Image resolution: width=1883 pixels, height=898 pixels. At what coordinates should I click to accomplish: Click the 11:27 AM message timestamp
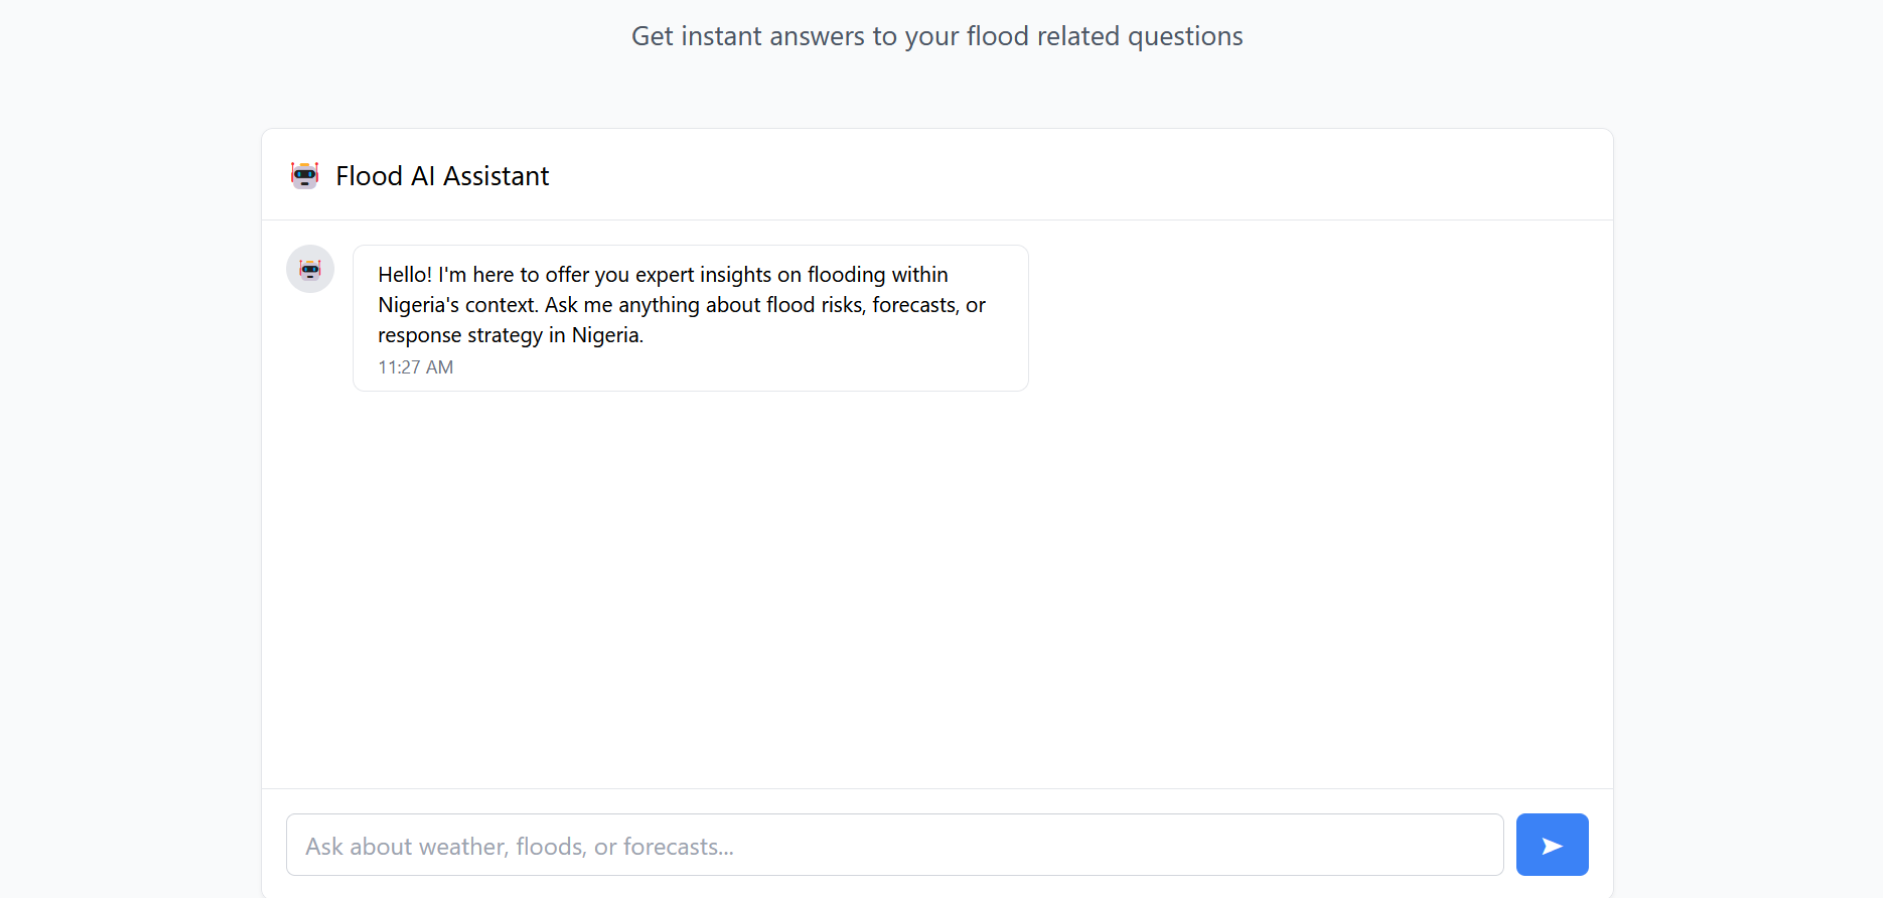[415, 367]
